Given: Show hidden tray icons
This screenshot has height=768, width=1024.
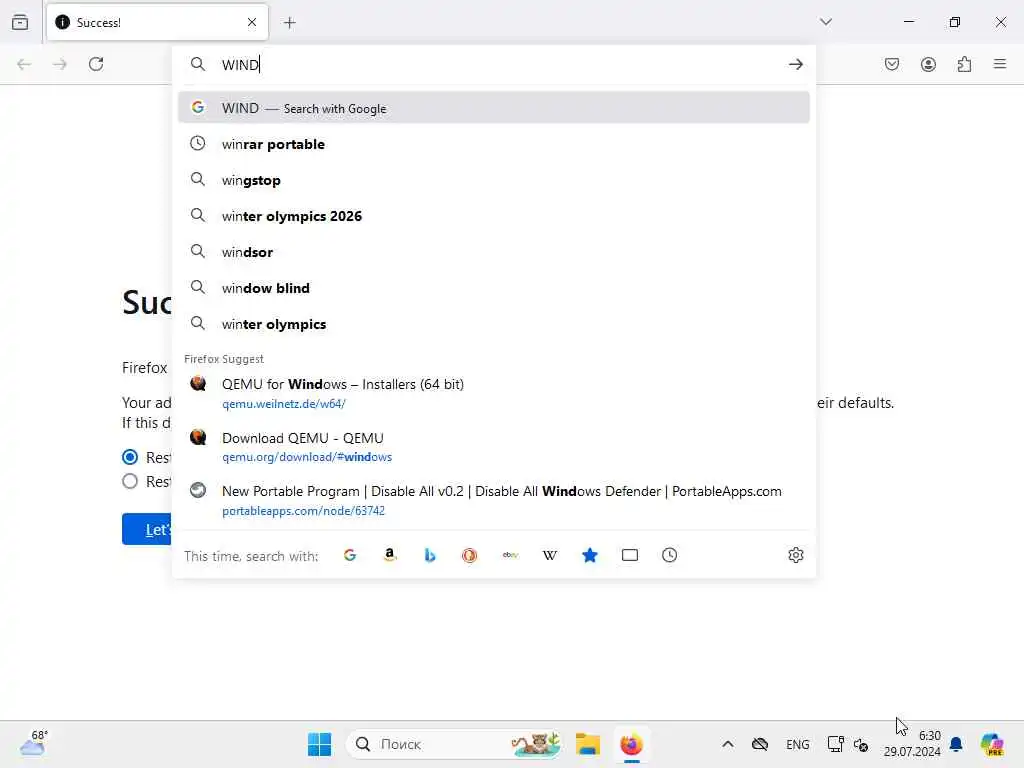Looking at the screenshot, I should [x=728, y=744].
